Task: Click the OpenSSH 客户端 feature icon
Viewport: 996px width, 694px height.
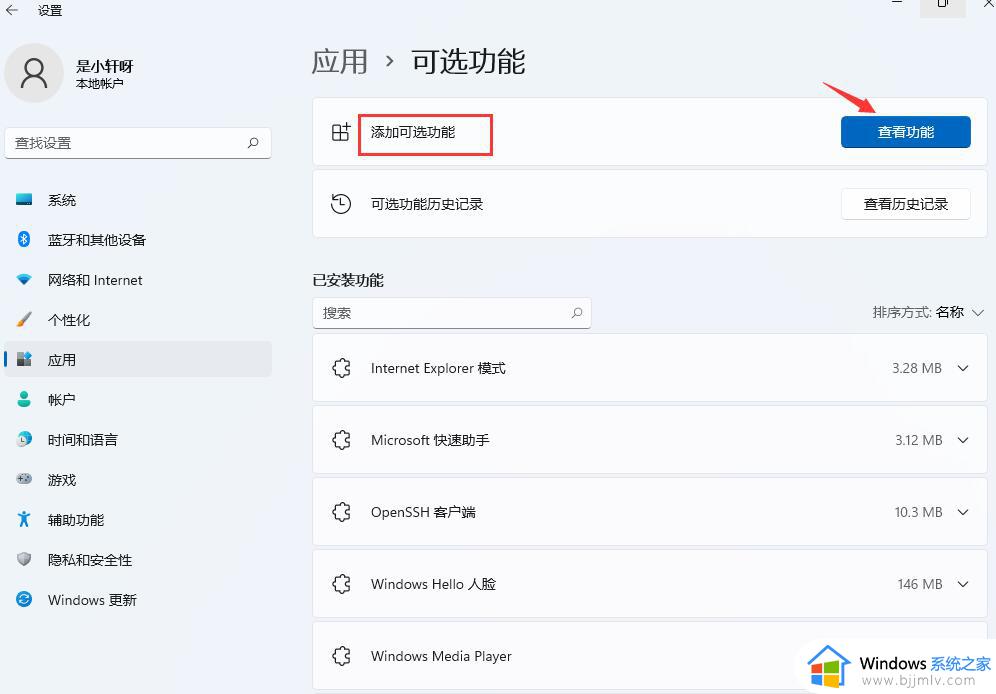Action: (x=341, y=512)
